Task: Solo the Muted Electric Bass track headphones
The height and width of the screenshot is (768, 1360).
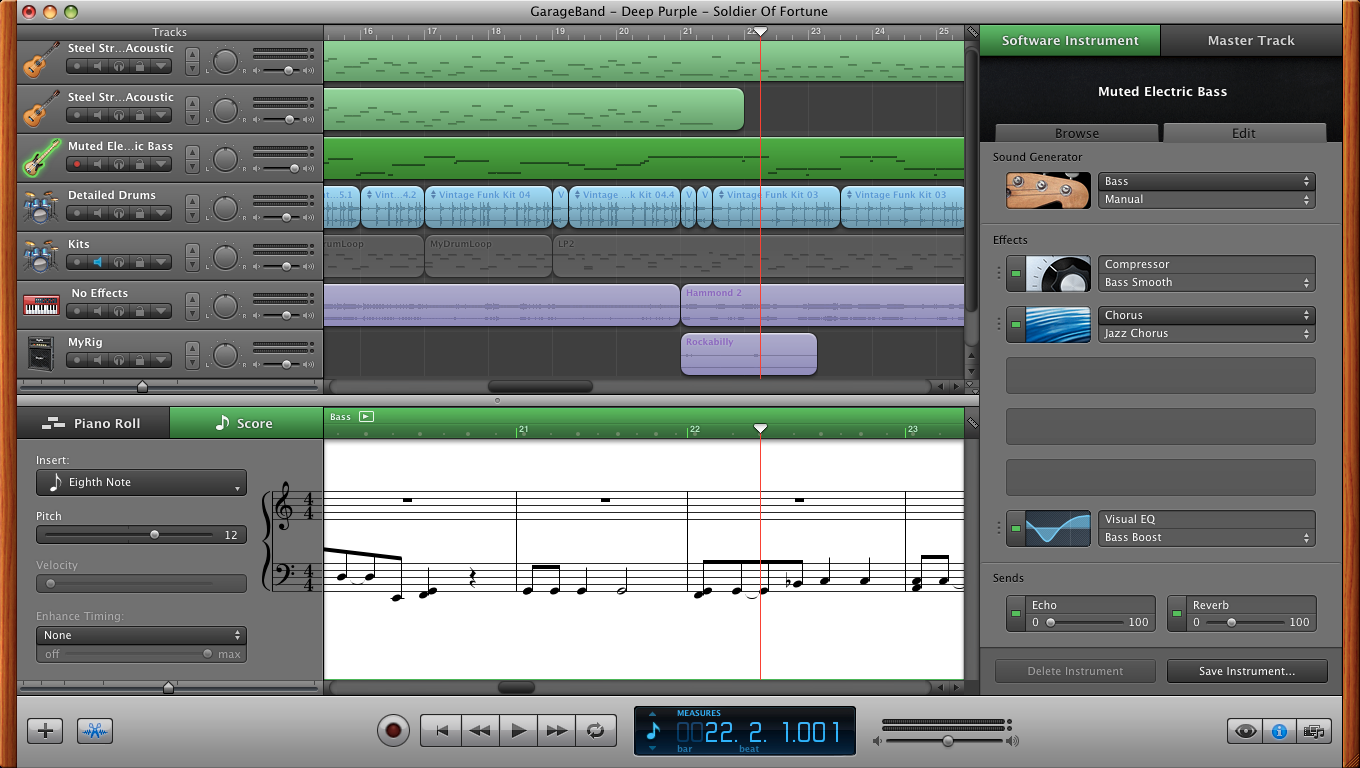Action: tap(119, 164)
